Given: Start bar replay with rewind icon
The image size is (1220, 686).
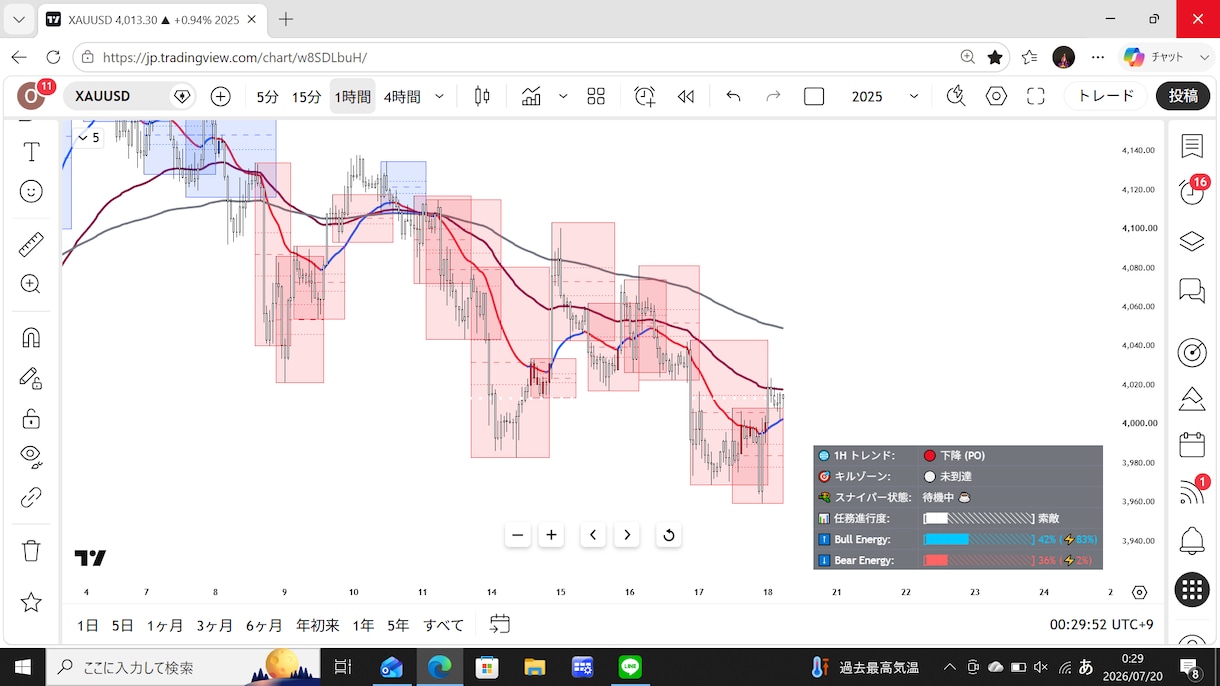Looking at the screenshot, I should point(686,96).
